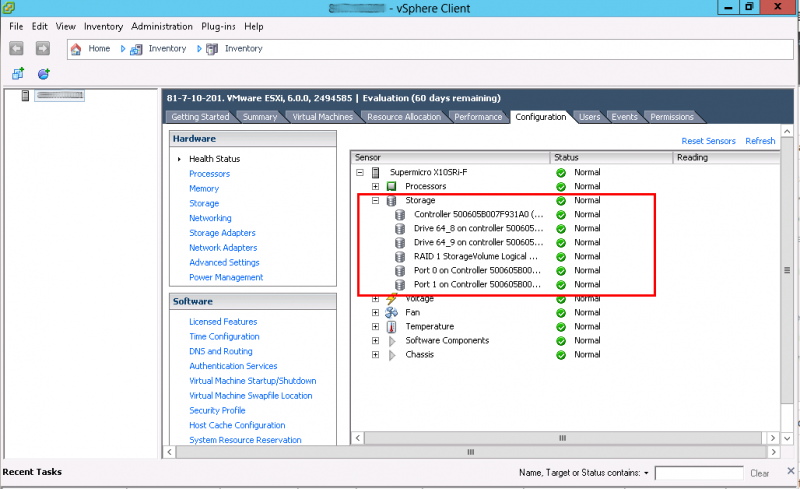Click the Storage sensor cylinder icon
This screenshot has height=489, width=800.
[391, 201]
